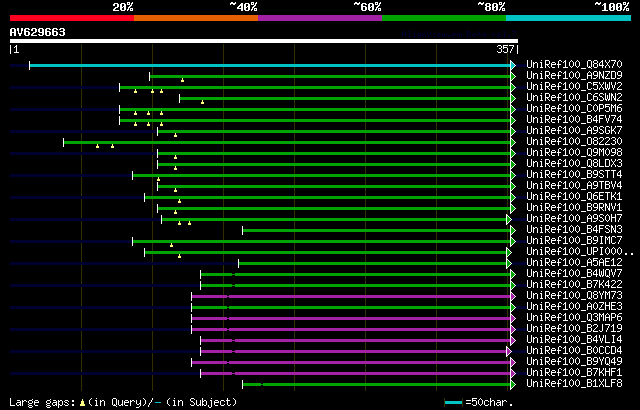Click the cyan =50char scale bar
Viewport: 640px width, 410px height.
453,403
